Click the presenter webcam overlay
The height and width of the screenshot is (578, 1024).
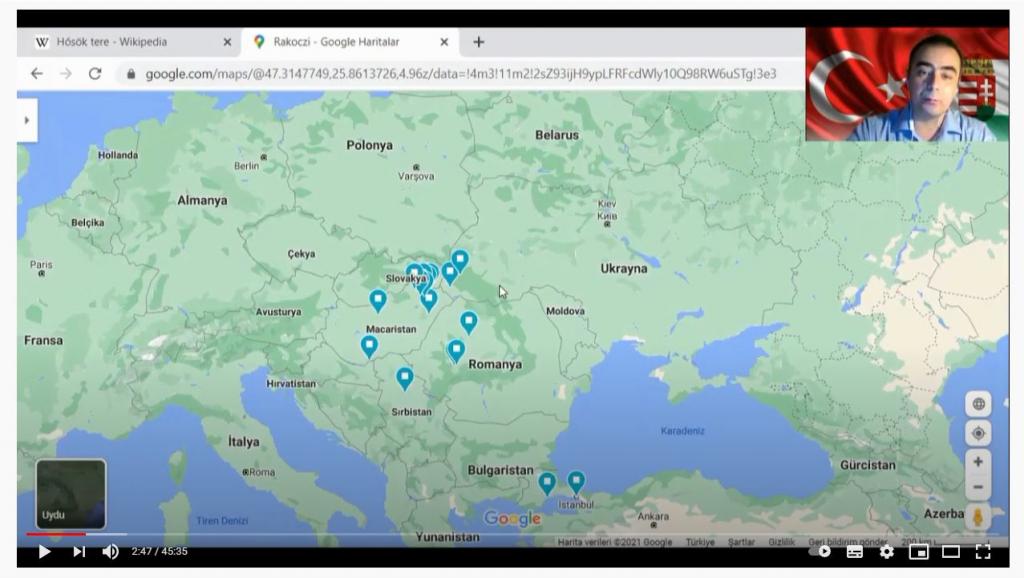[907, 84]
